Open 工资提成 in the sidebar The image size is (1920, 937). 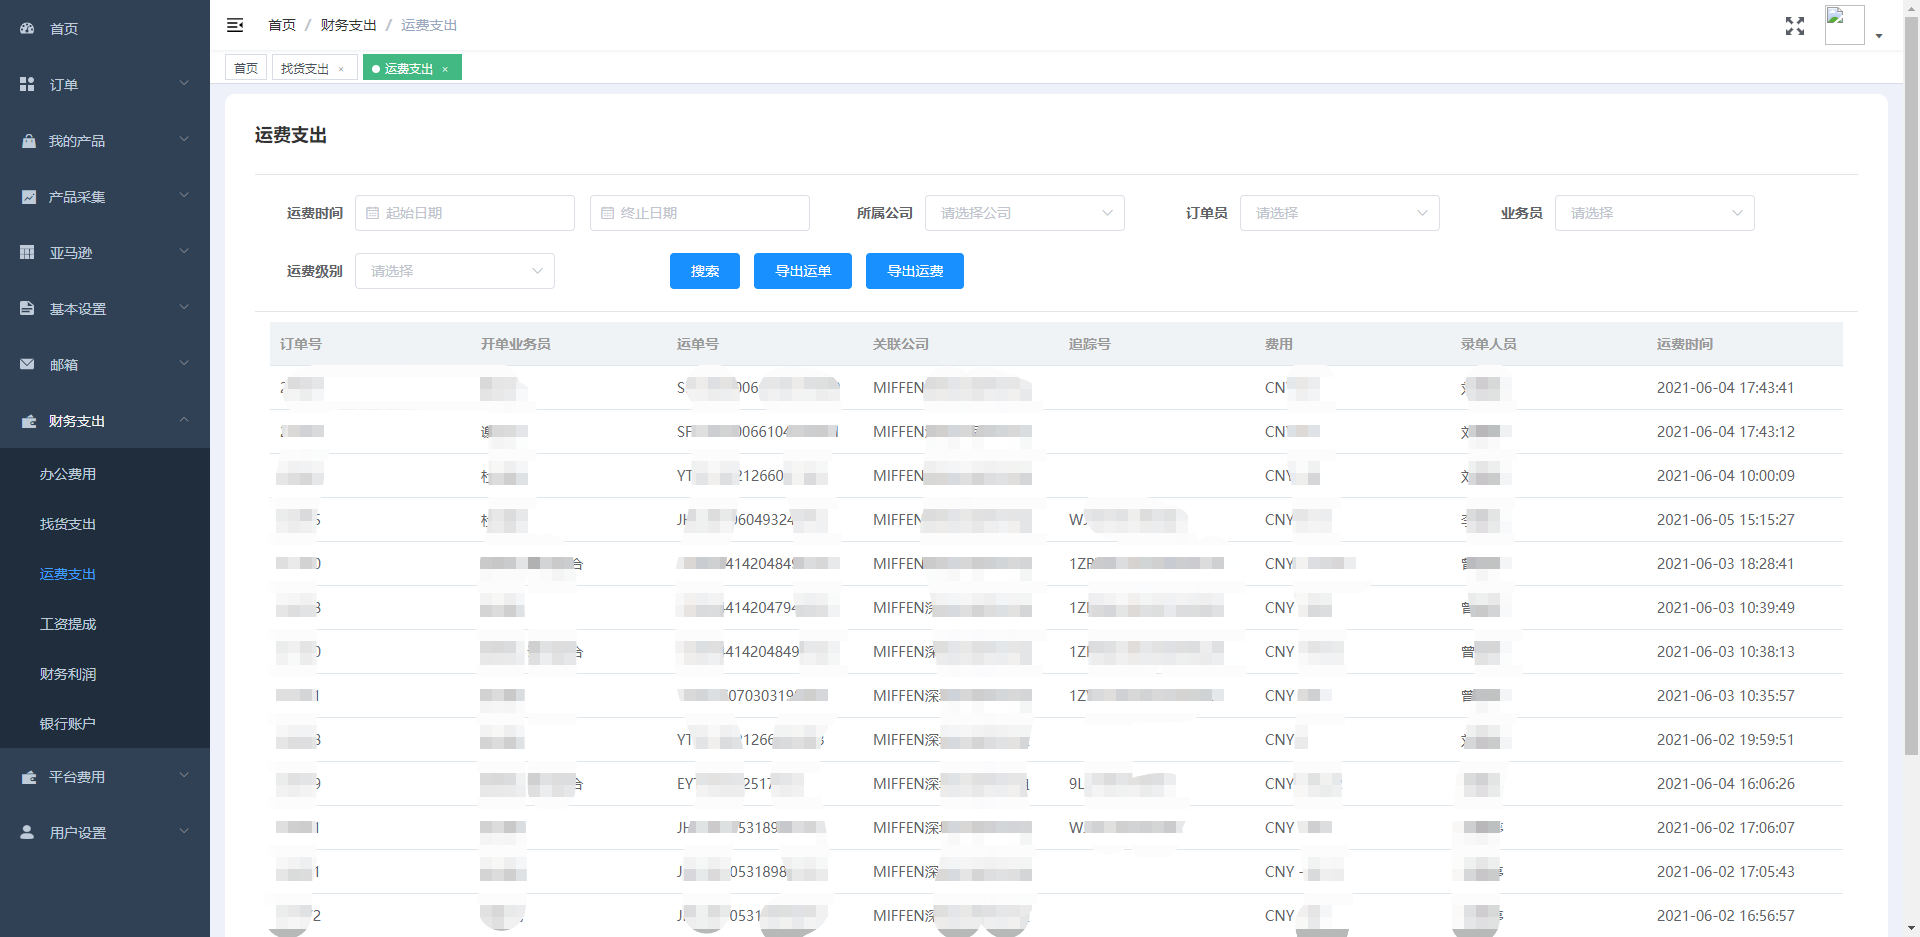(x=68, y=624)
